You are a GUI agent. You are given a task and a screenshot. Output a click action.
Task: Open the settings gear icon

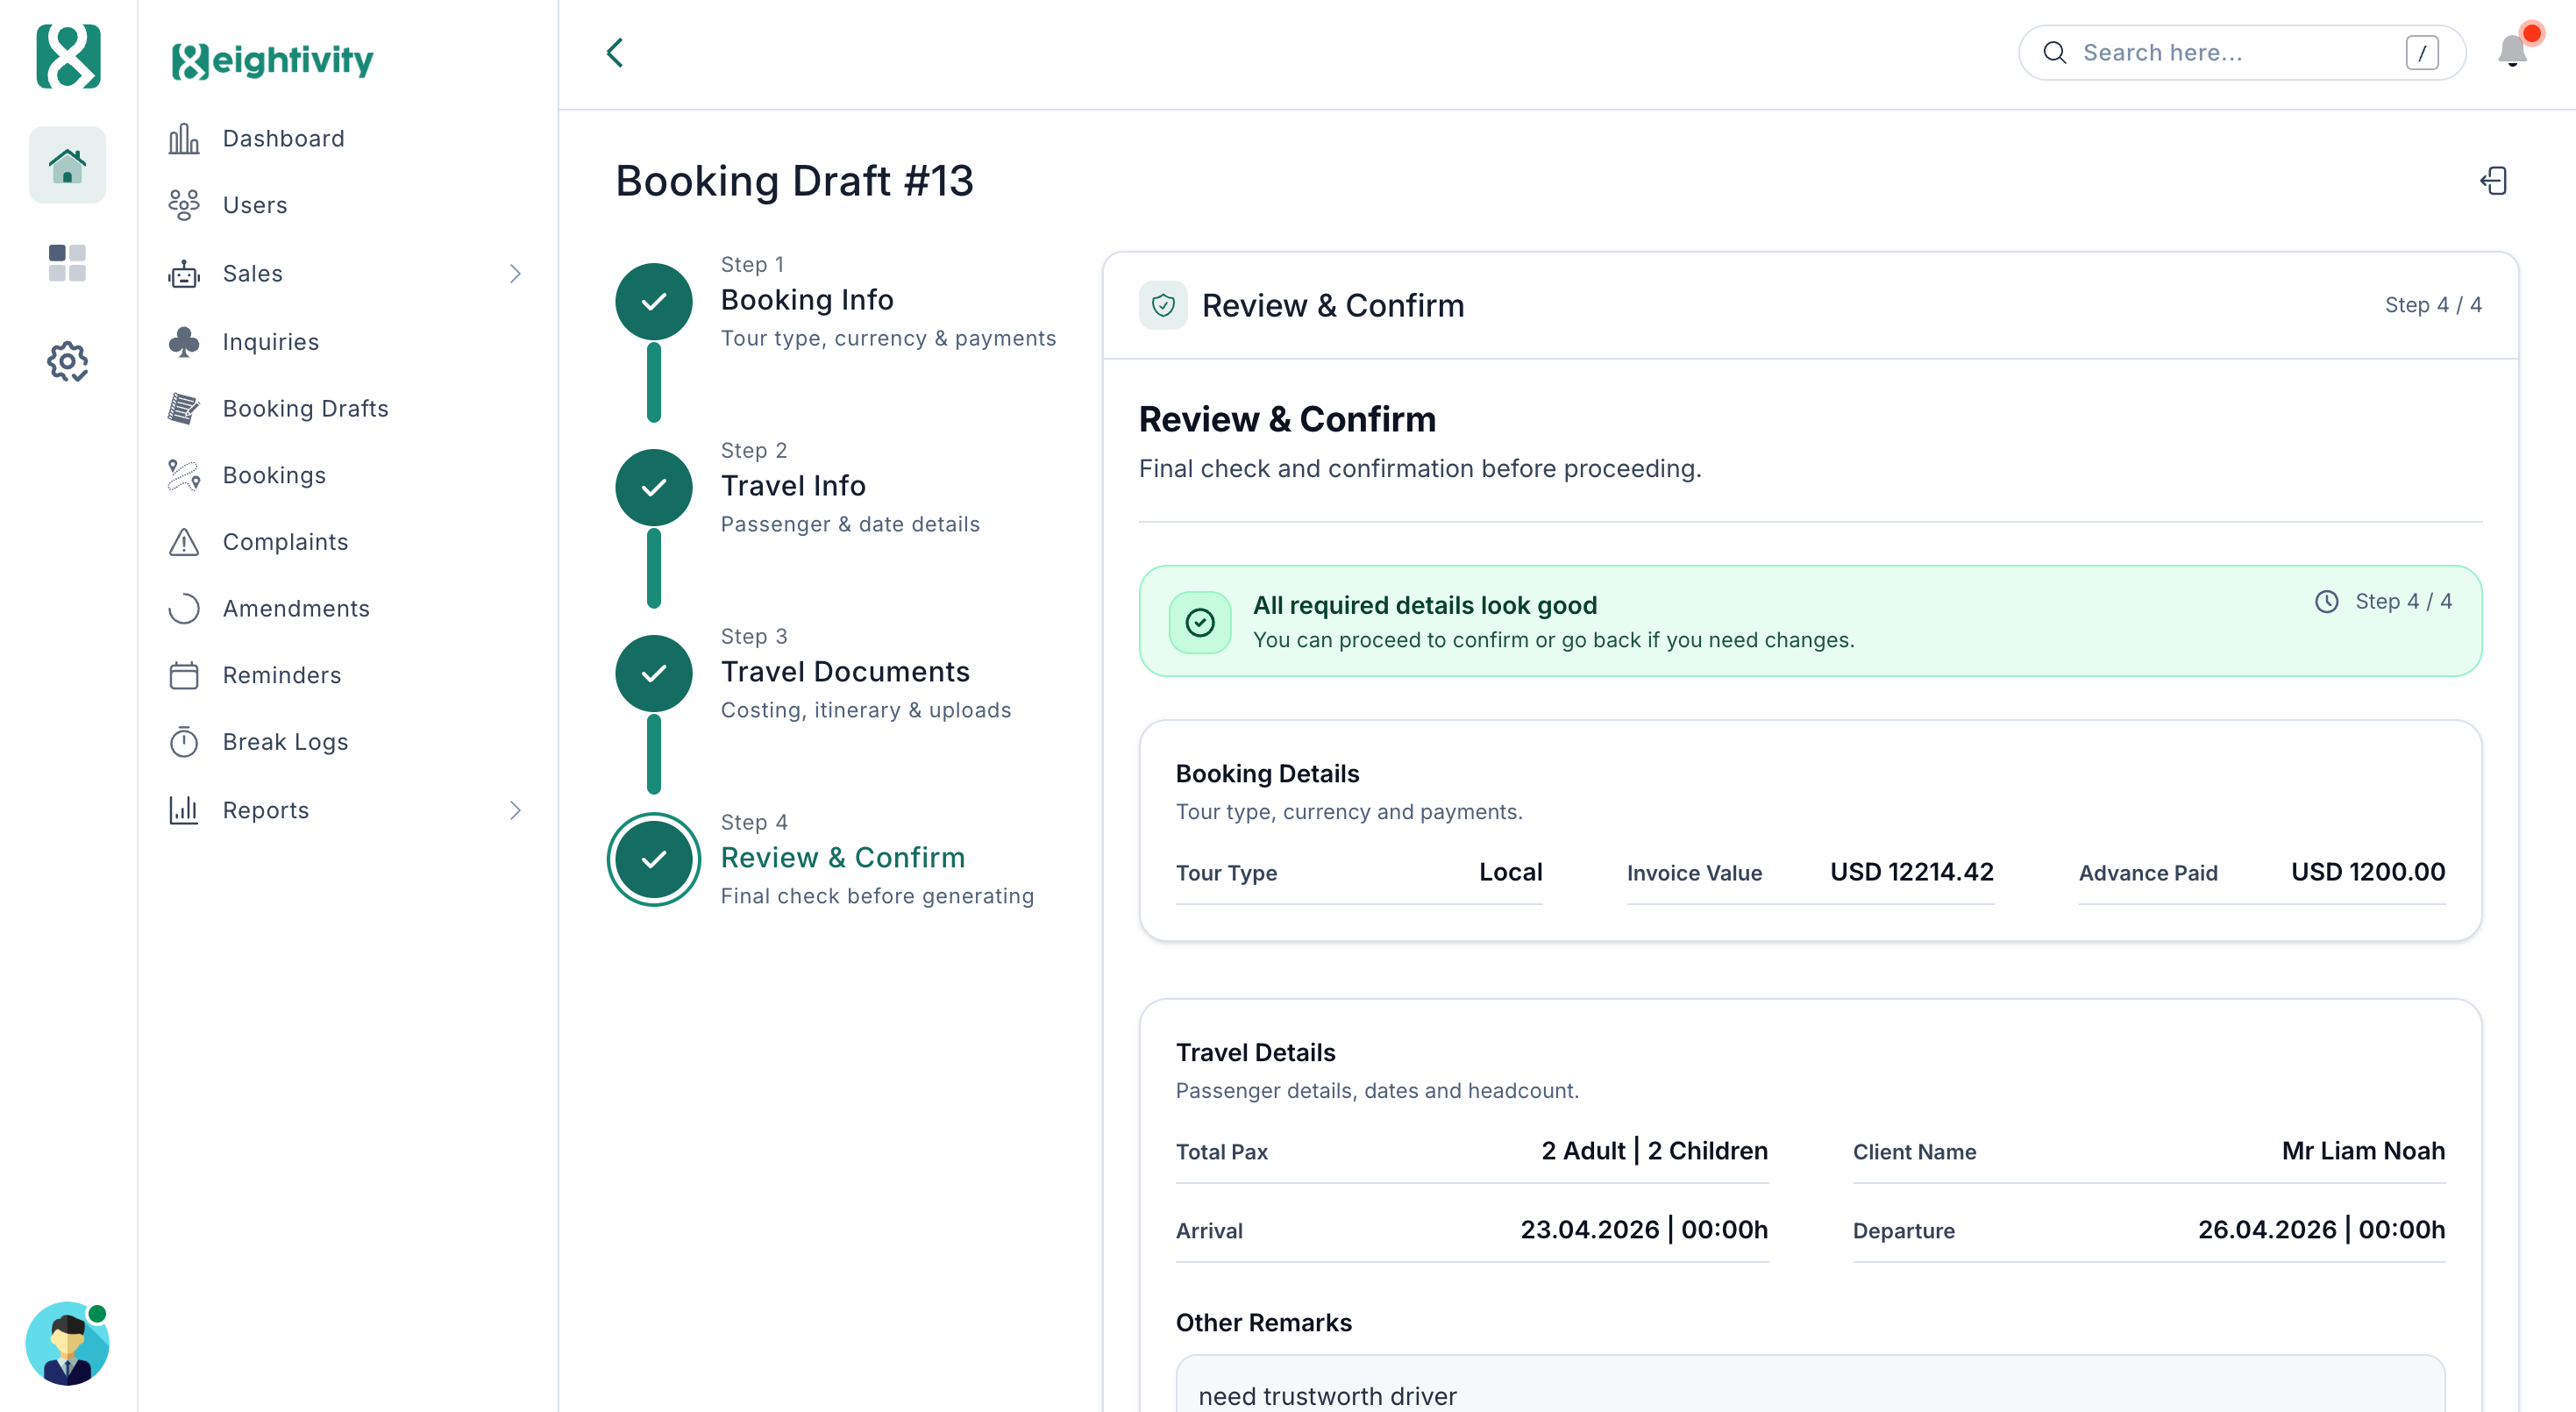coord(67,361)
